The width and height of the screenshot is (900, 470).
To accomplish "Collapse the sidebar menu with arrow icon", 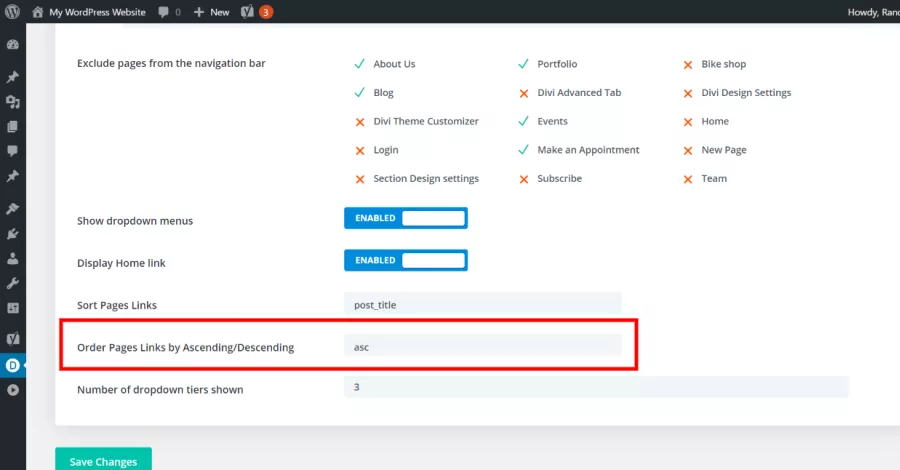I will tap(13, 390).
